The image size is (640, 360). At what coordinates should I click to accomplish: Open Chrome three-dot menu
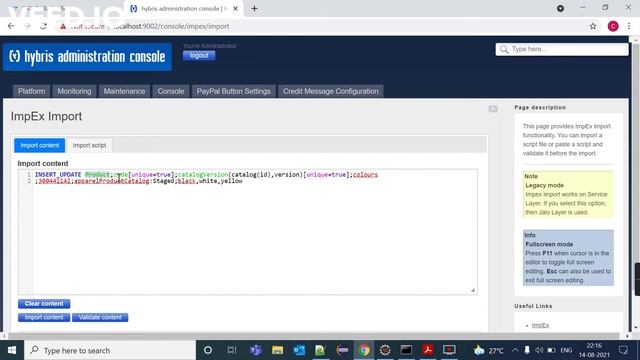[x=629, y=26]
